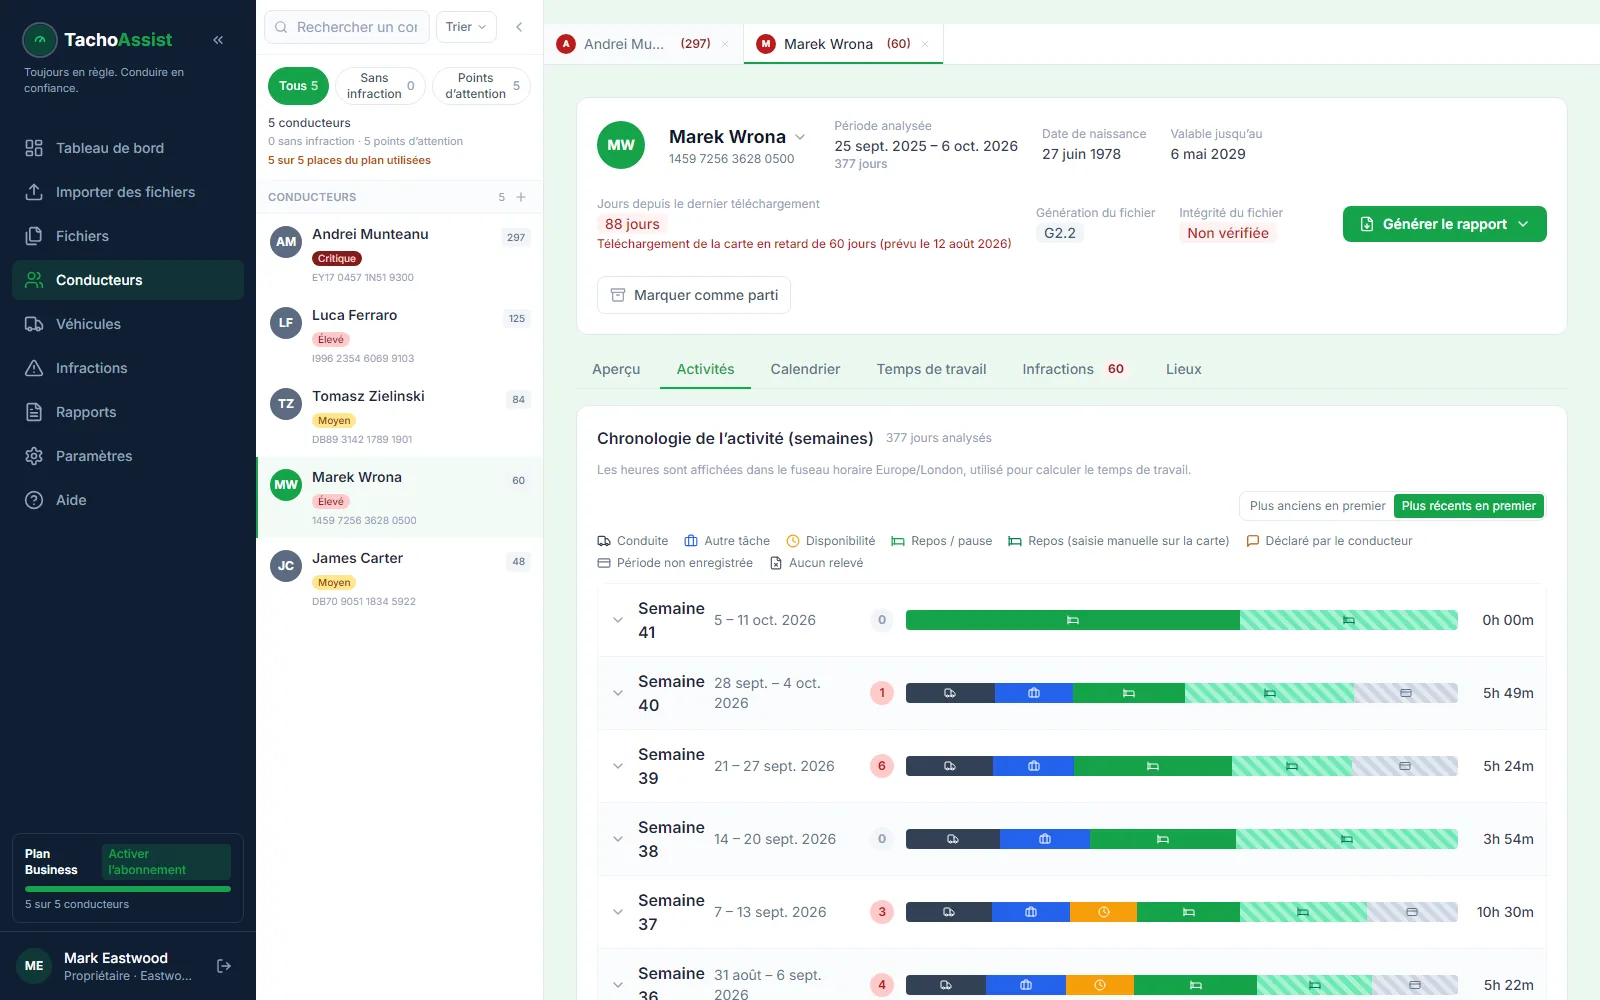Open the Véhicules truck icon
Viewport: 1600px width, 1000px height.
tap(34, 324)
